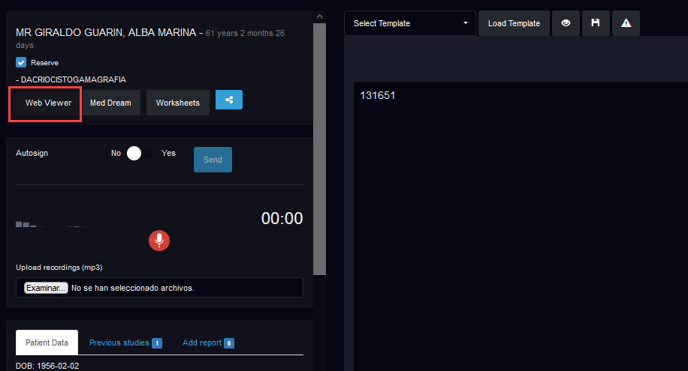
Task: Toggle the Autosign switch to Yes
Action: pyautogui.click(x=140, y=153)
